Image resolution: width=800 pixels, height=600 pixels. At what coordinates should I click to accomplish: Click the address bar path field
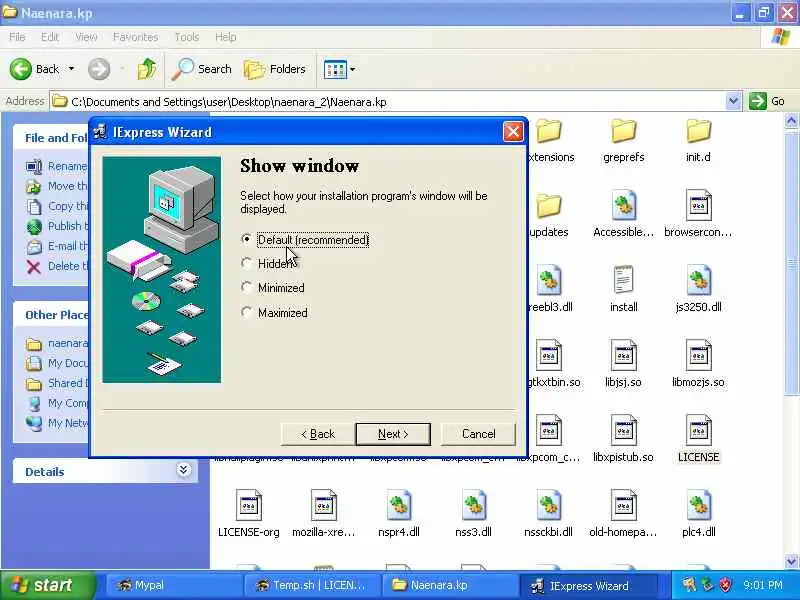point(388,102)
